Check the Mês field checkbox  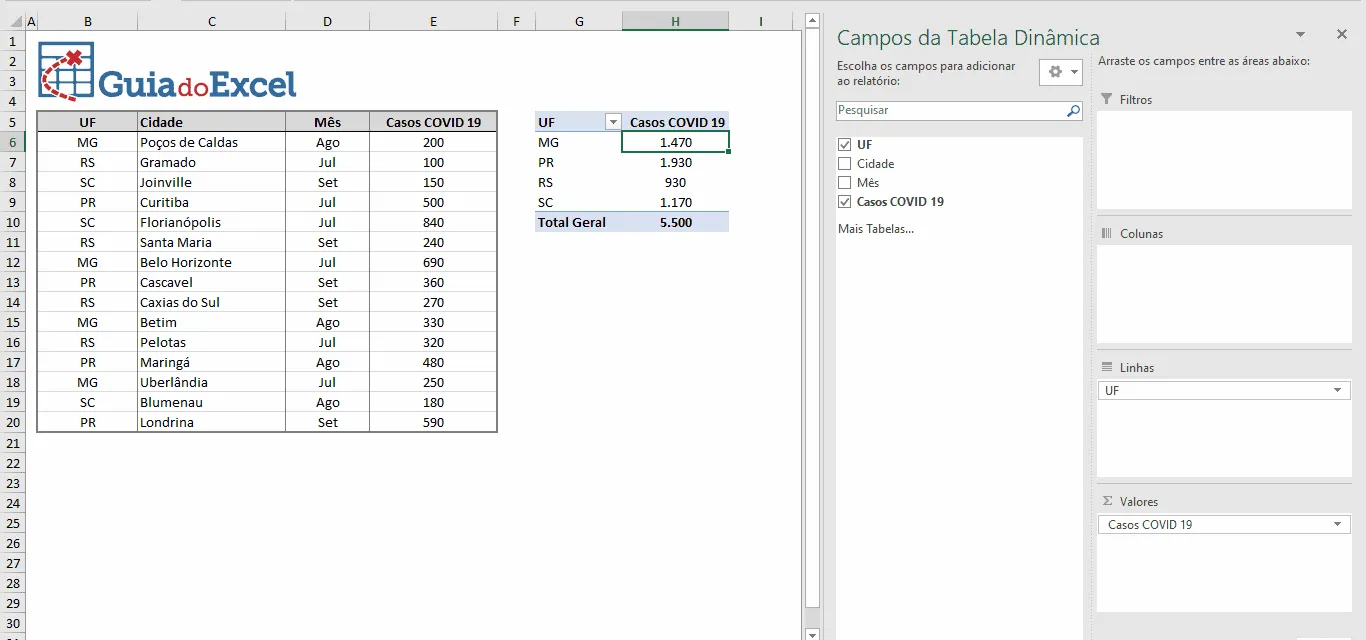pyautogui.click(x=845, y=183)
